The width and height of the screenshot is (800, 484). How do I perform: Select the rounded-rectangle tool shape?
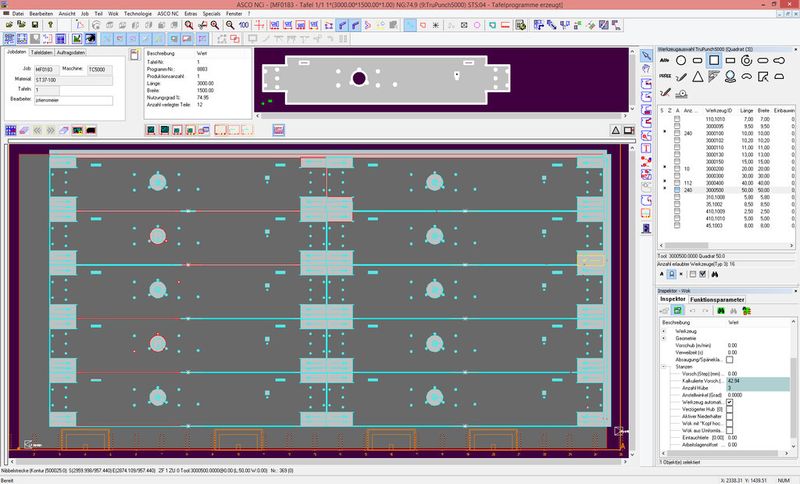(x=697, y=60)
